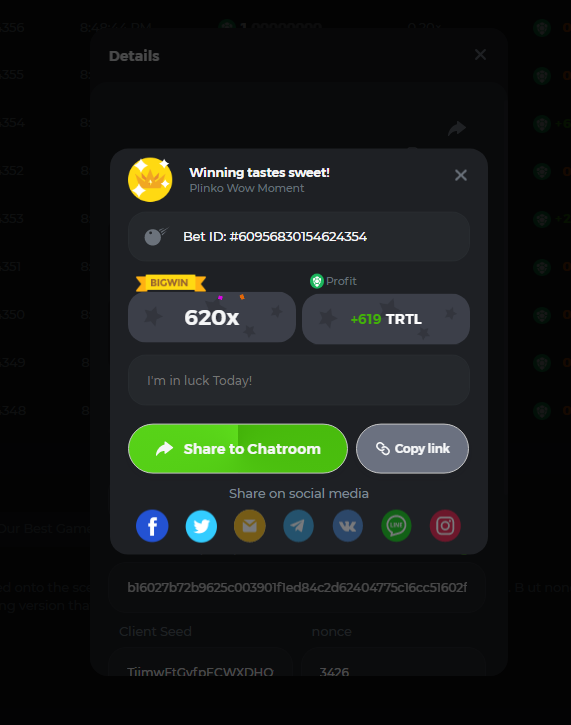This screenshot has width=571, height=725.
Task: Share win on Telegram
Action: (298, 526)
